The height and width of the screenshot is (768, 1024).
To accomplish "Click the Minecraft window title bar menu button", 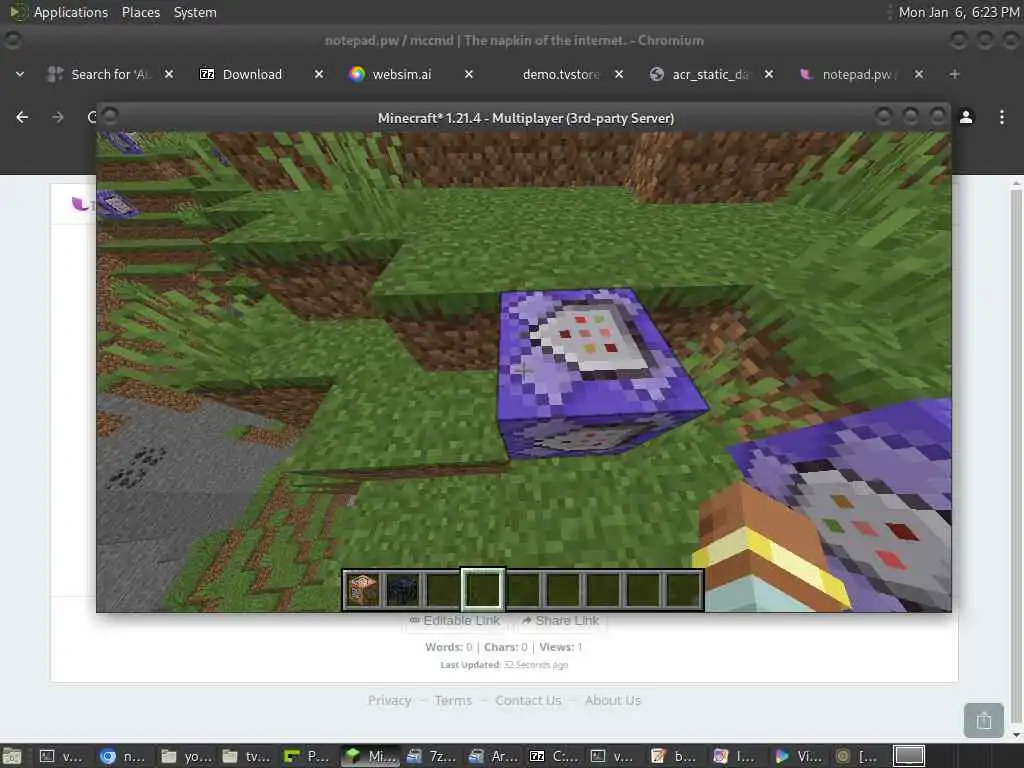I will pos(110,116).
